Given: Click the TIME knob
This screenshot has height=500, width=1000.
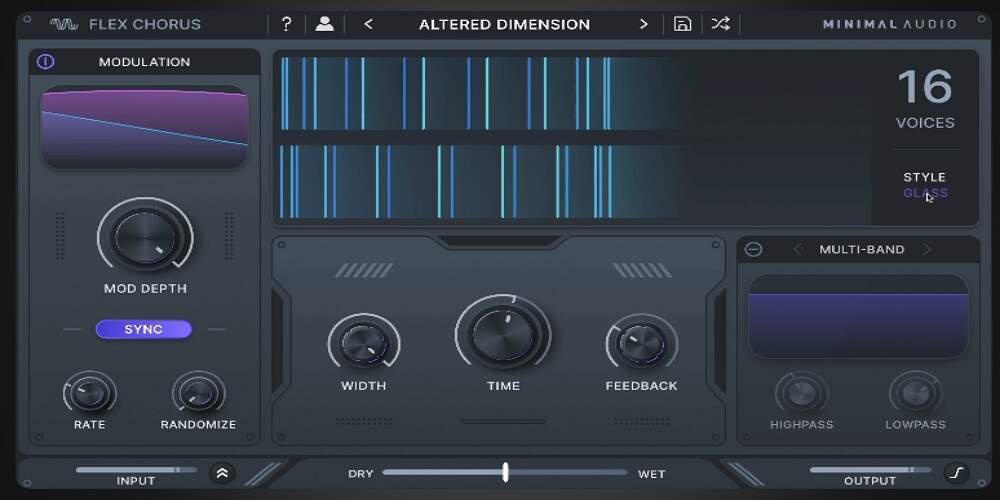Looking at the screenshot, I should tap(503, 334).
